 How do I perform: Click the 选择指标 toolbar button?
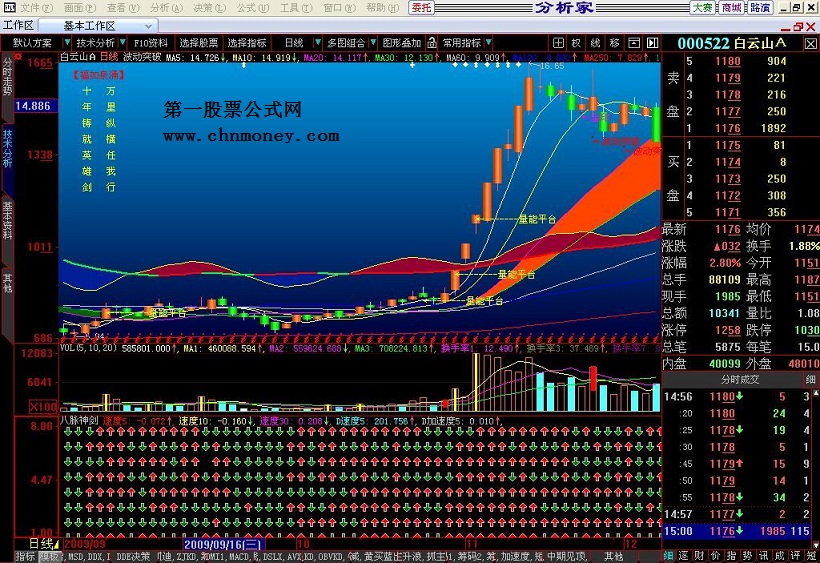247,43
